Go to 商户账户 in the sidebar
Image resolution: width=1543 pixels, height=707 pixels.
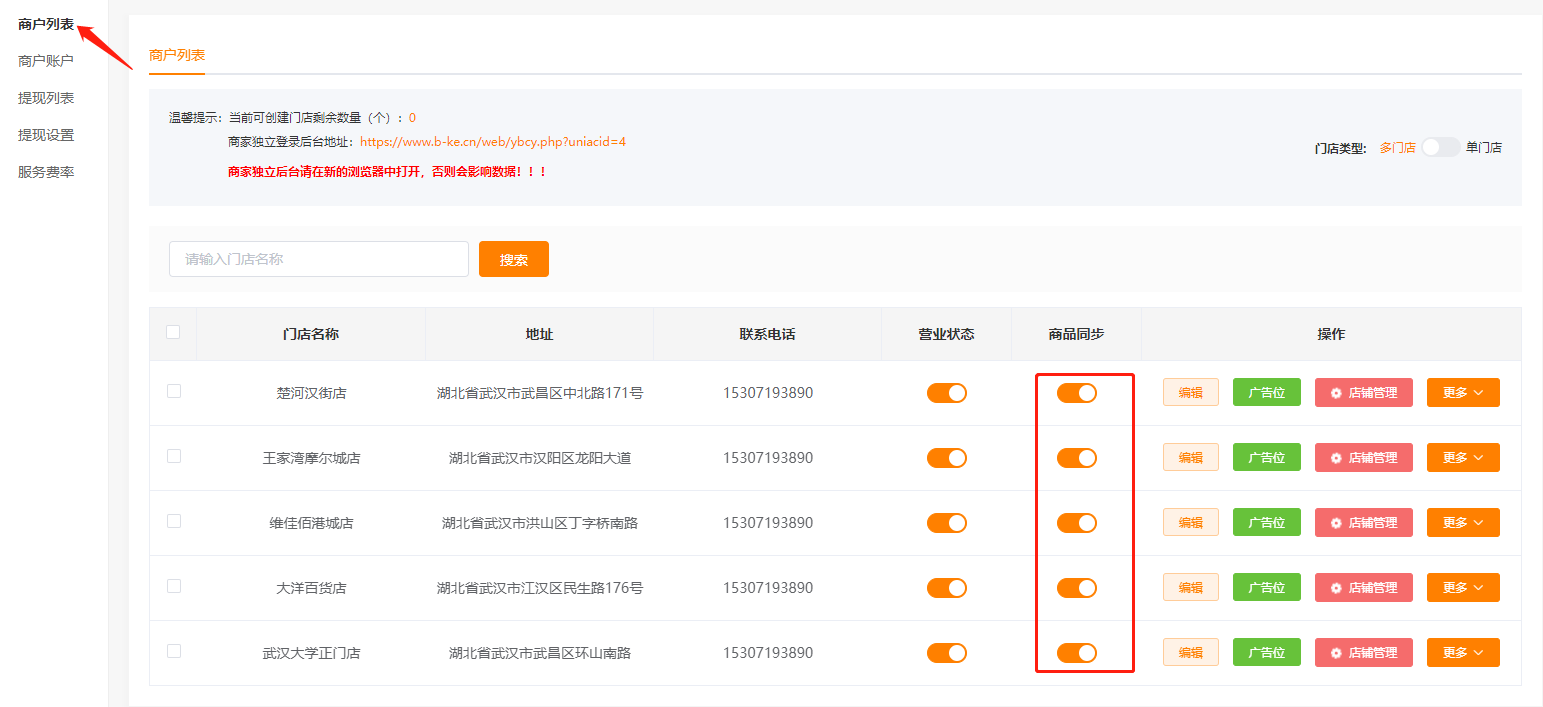tap(46, 61)
